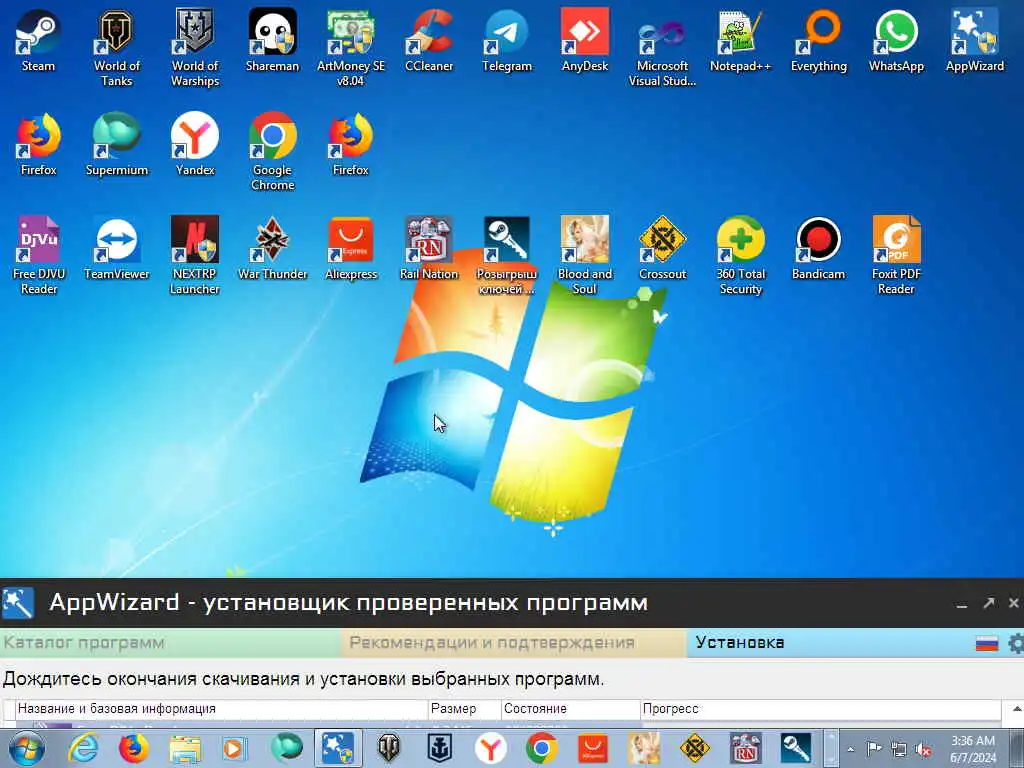Open Telegram from the desktop
This screenshot has width=1024, height=768.
point(507,40)
